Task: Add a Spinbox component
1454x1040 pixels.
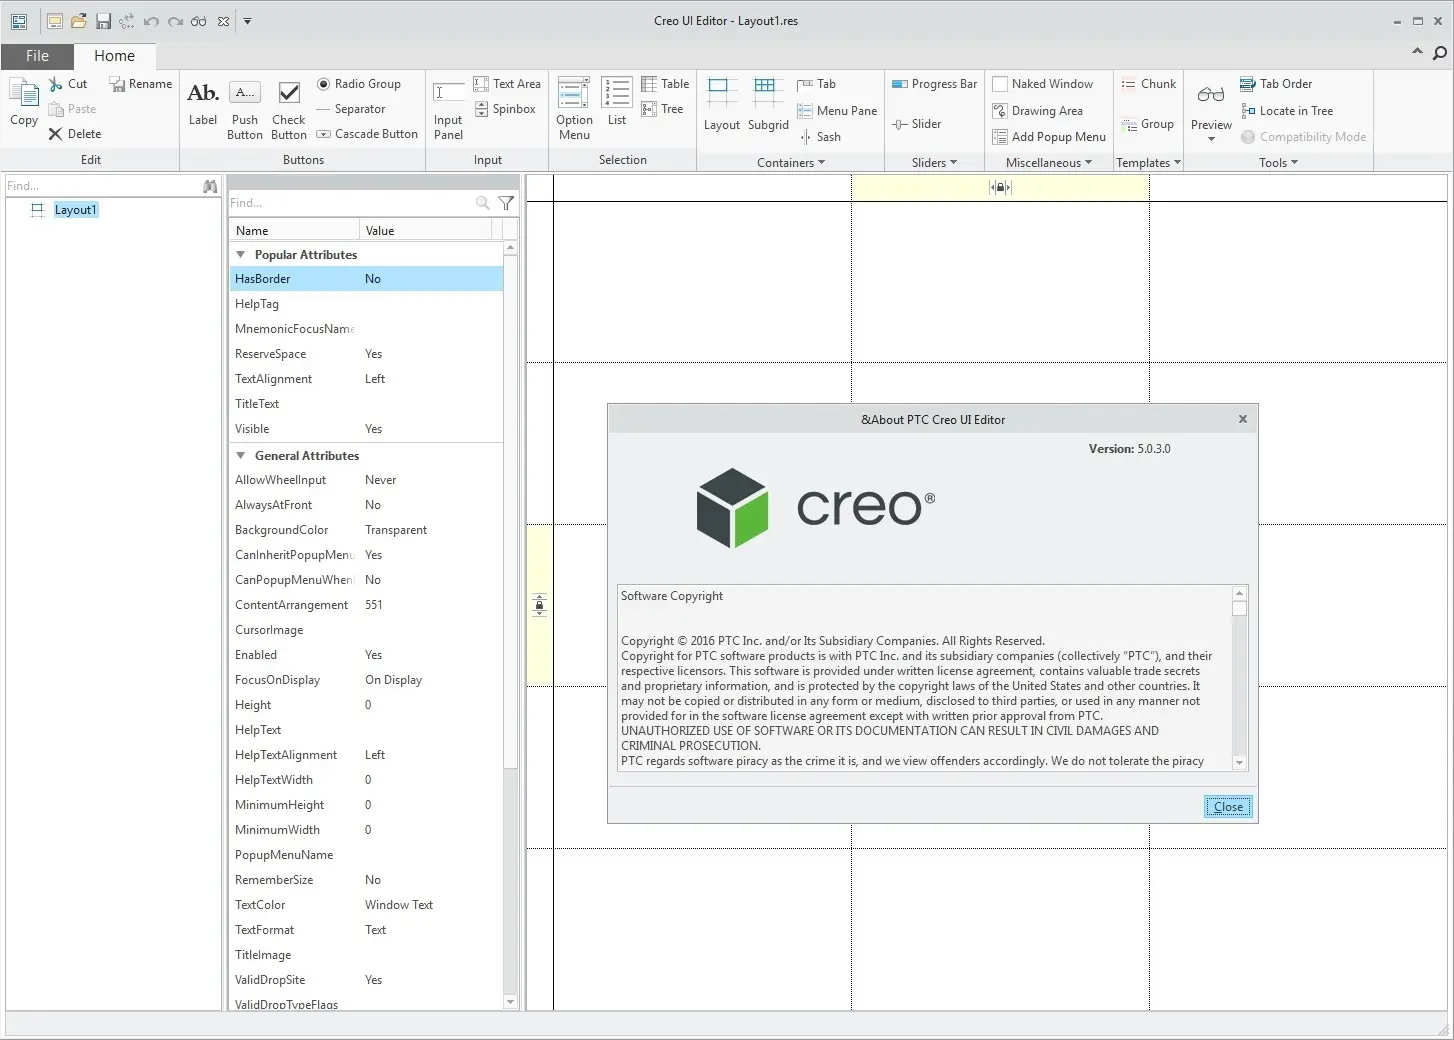Action: [505, 109]
